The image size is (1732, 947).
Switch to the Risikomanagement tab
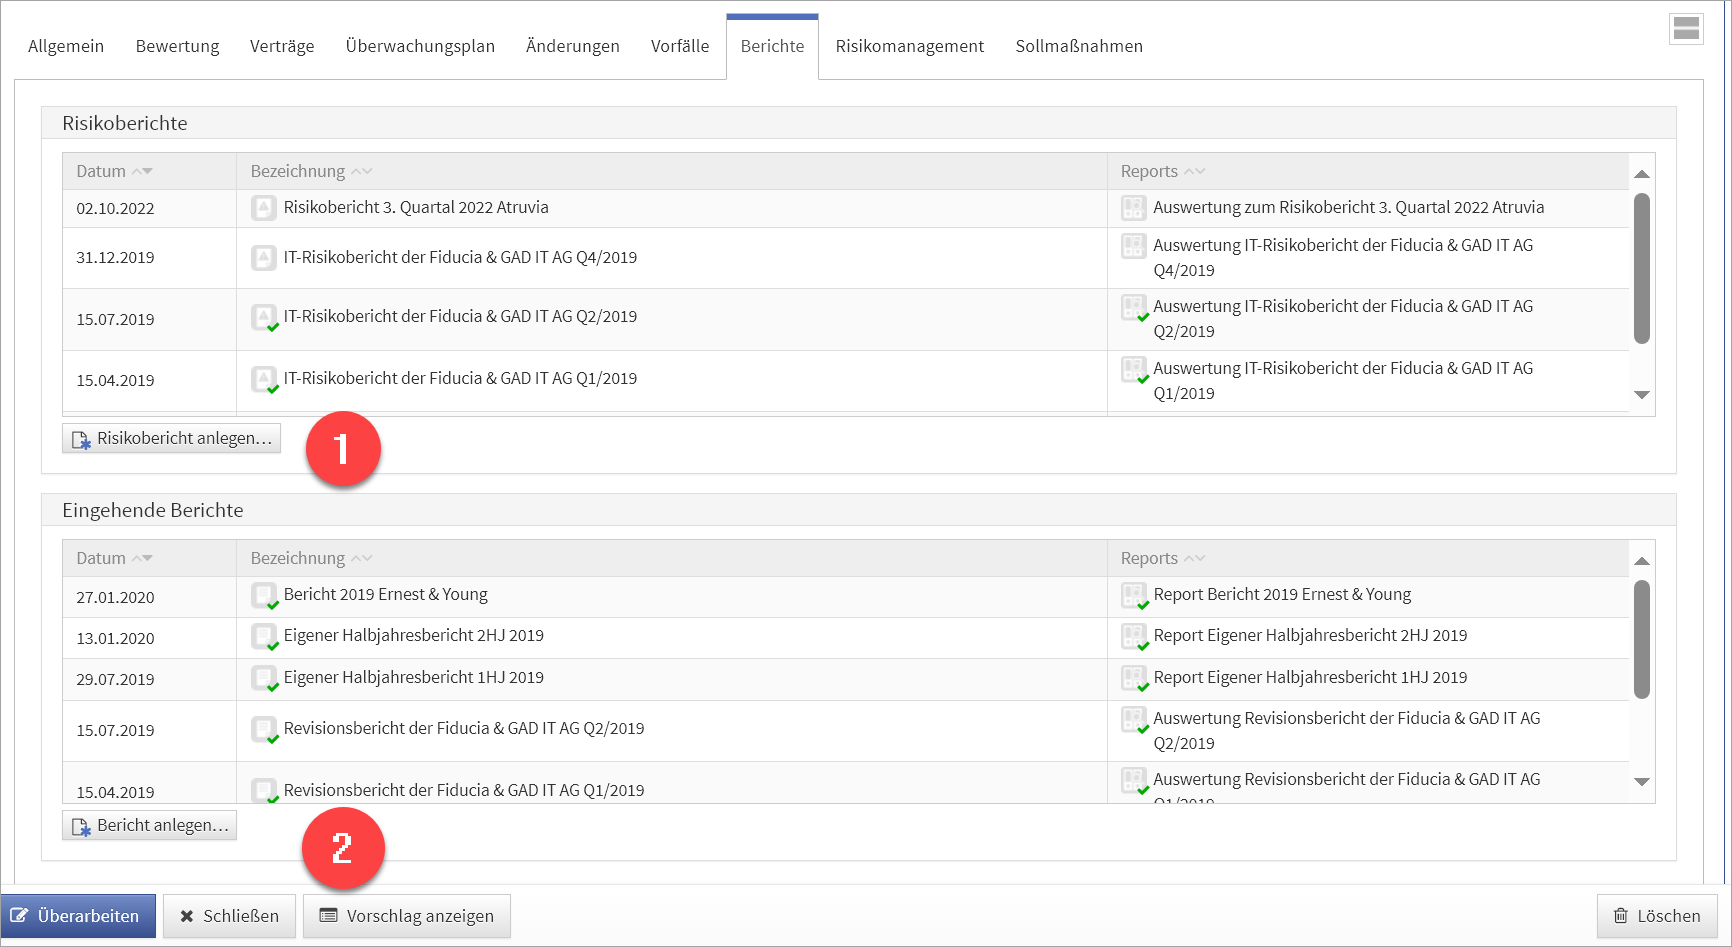(x=909, y=46)
